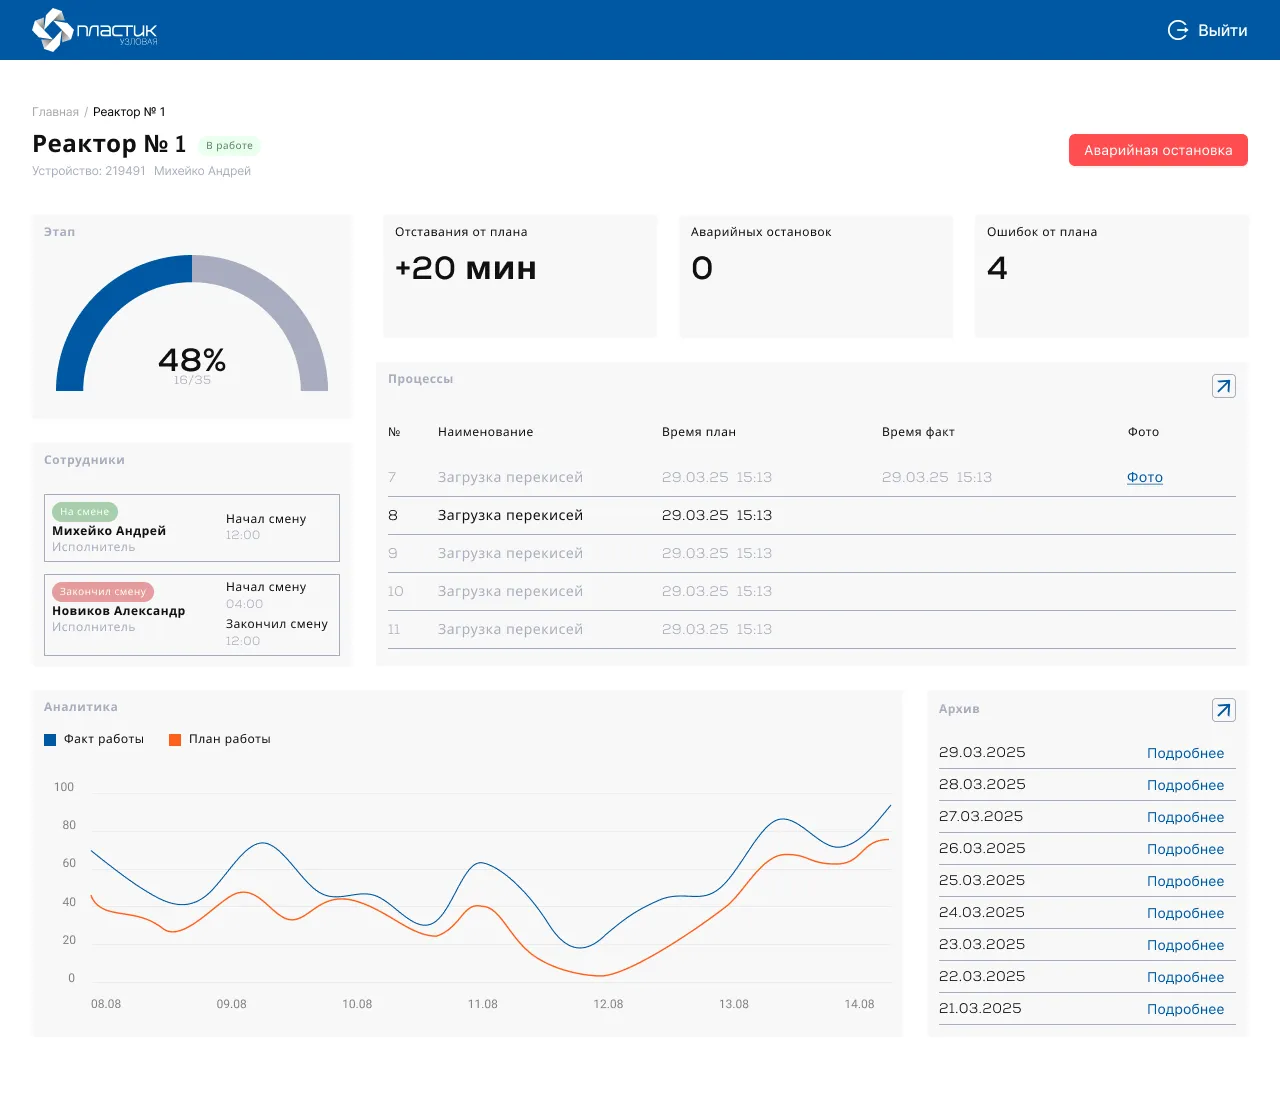
Task: Open Подробнее for 25.03.2025 archive entry
Action: [x=1185, y=882]
